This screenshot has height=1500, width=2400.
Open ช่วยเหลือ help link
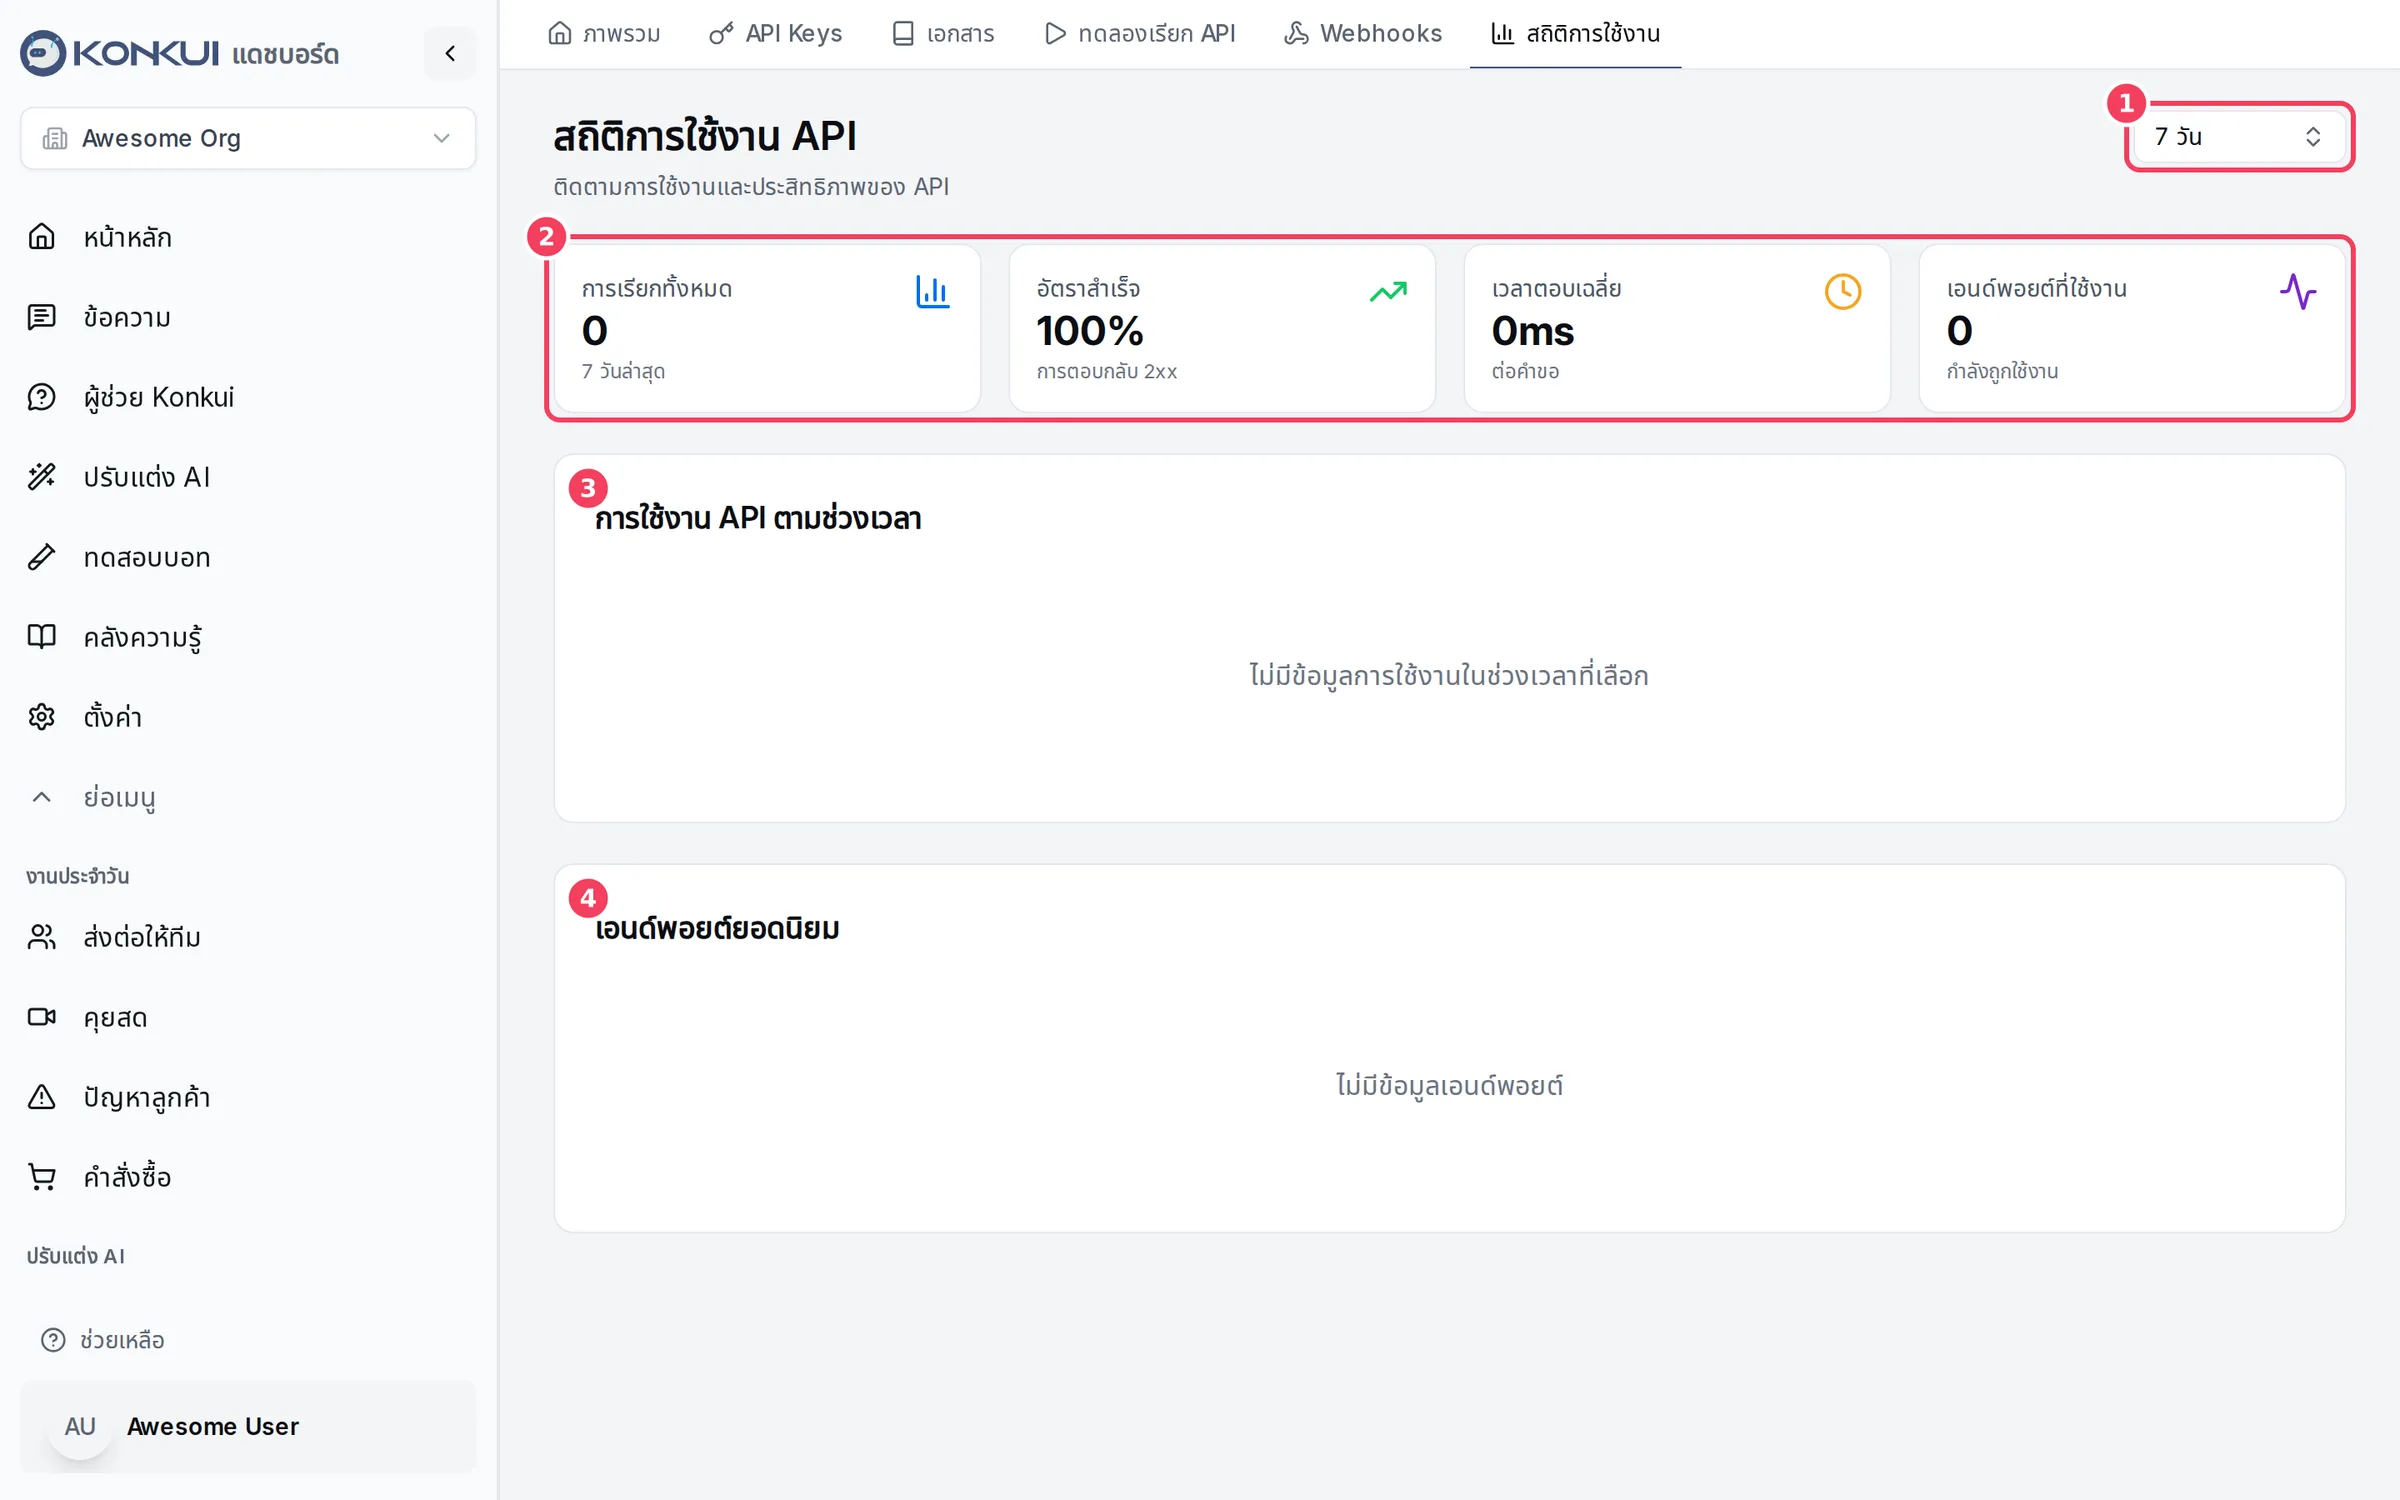coord(103,1340)
